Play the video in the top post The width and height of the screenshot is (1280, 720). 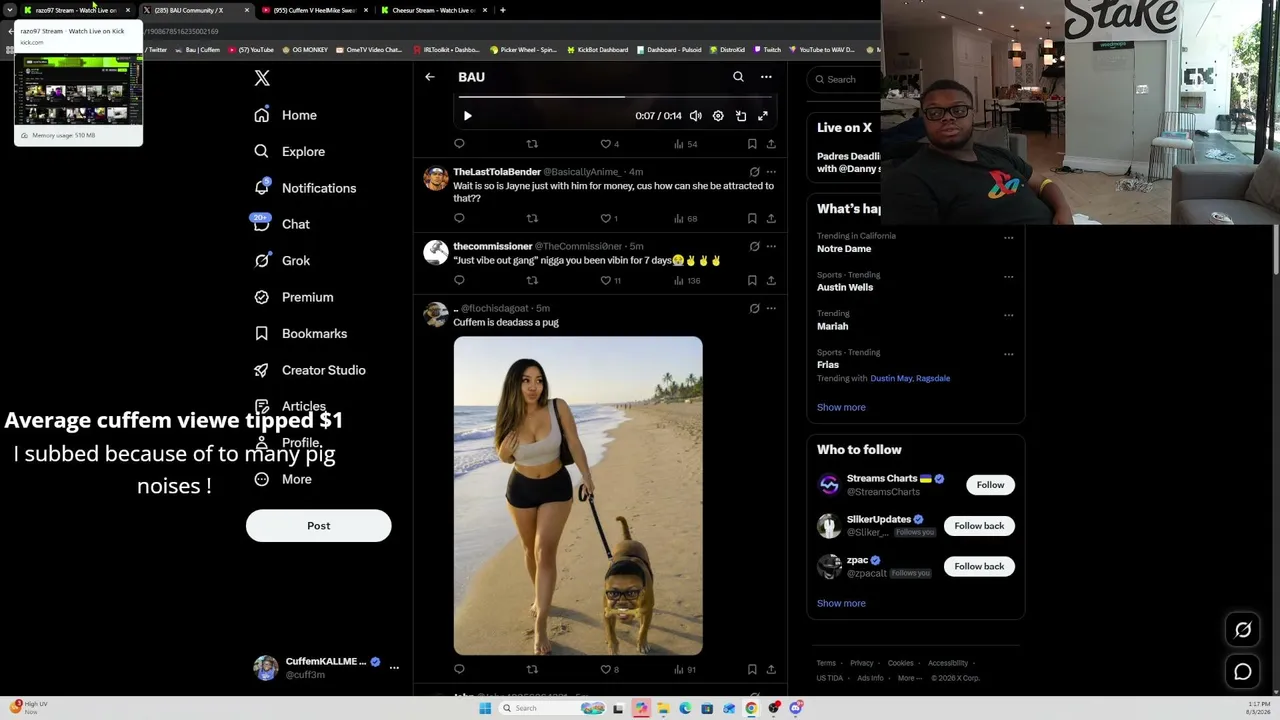click(x=468, y=116)
